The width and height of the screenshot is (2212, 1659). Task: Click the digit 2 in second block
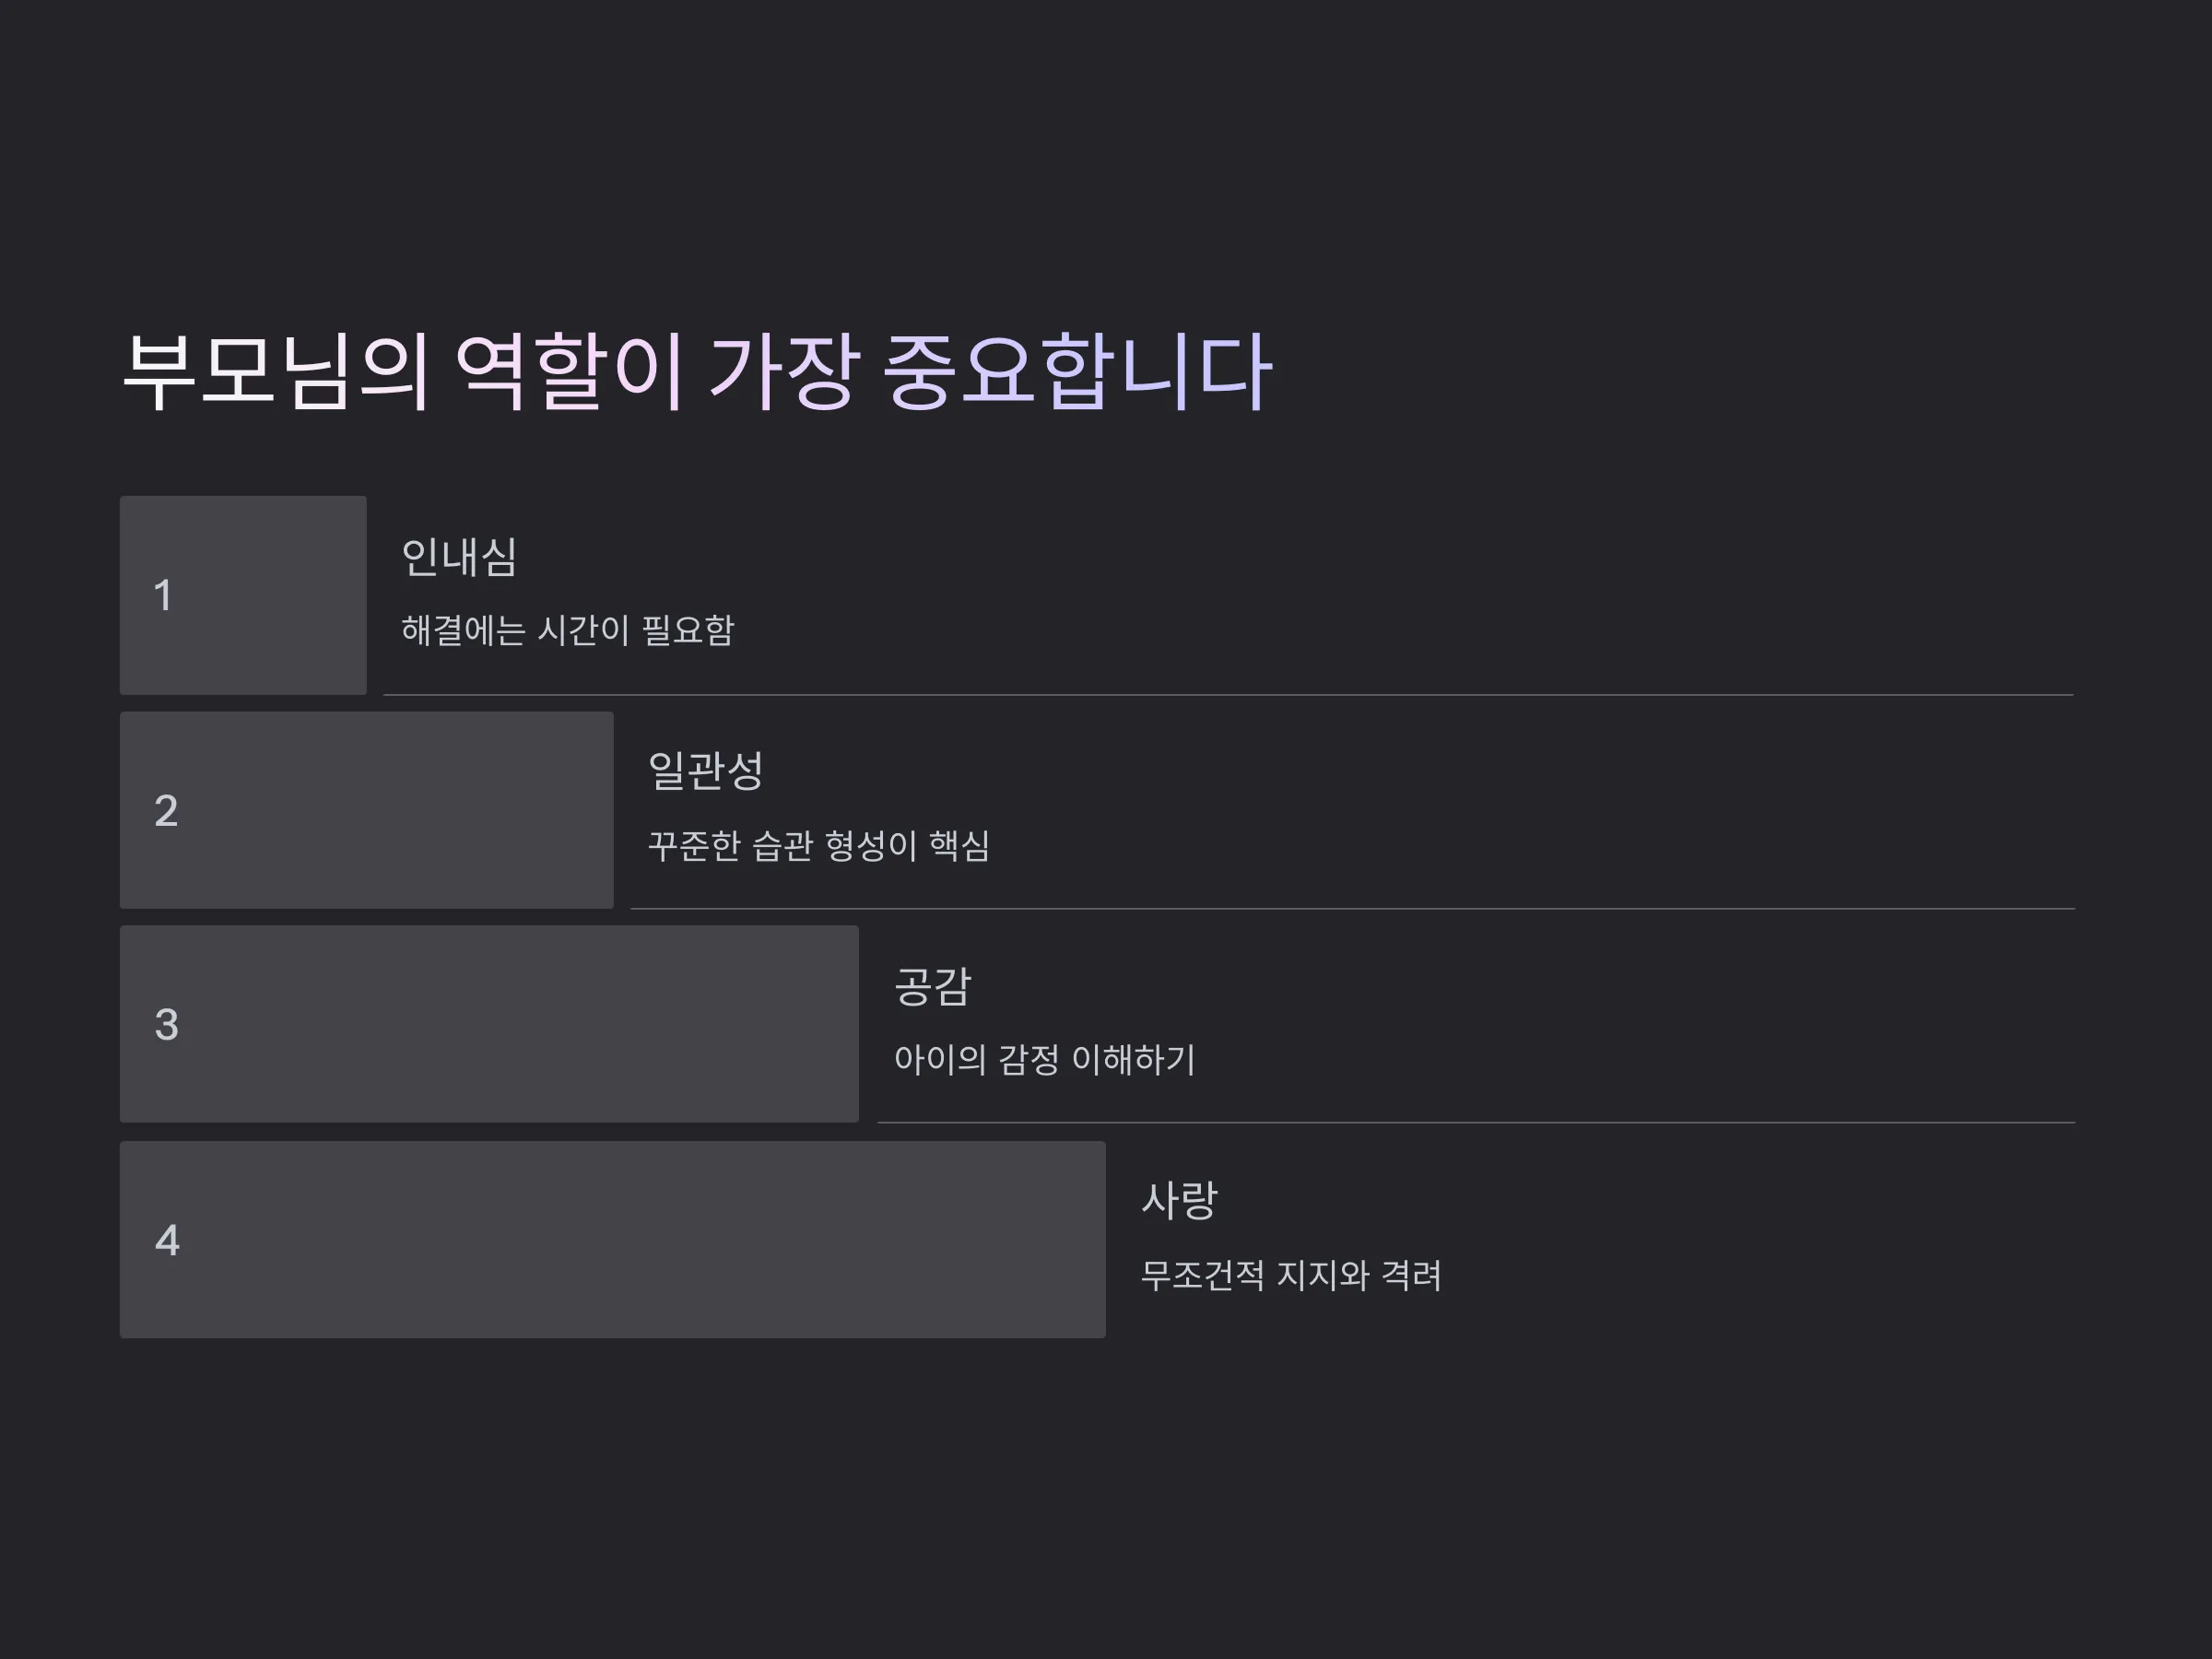[166, 811]
